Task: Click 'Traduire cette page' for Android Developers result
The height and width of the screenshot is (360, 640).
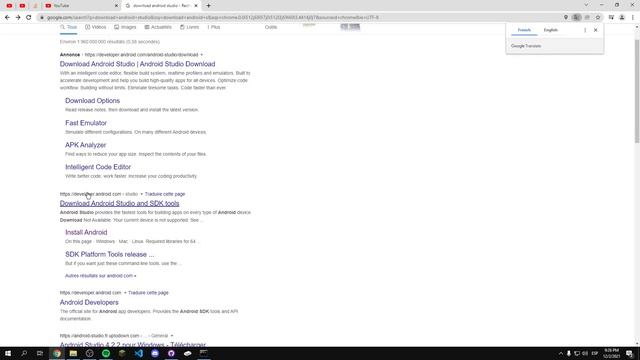Action: (x=148, y=293)
